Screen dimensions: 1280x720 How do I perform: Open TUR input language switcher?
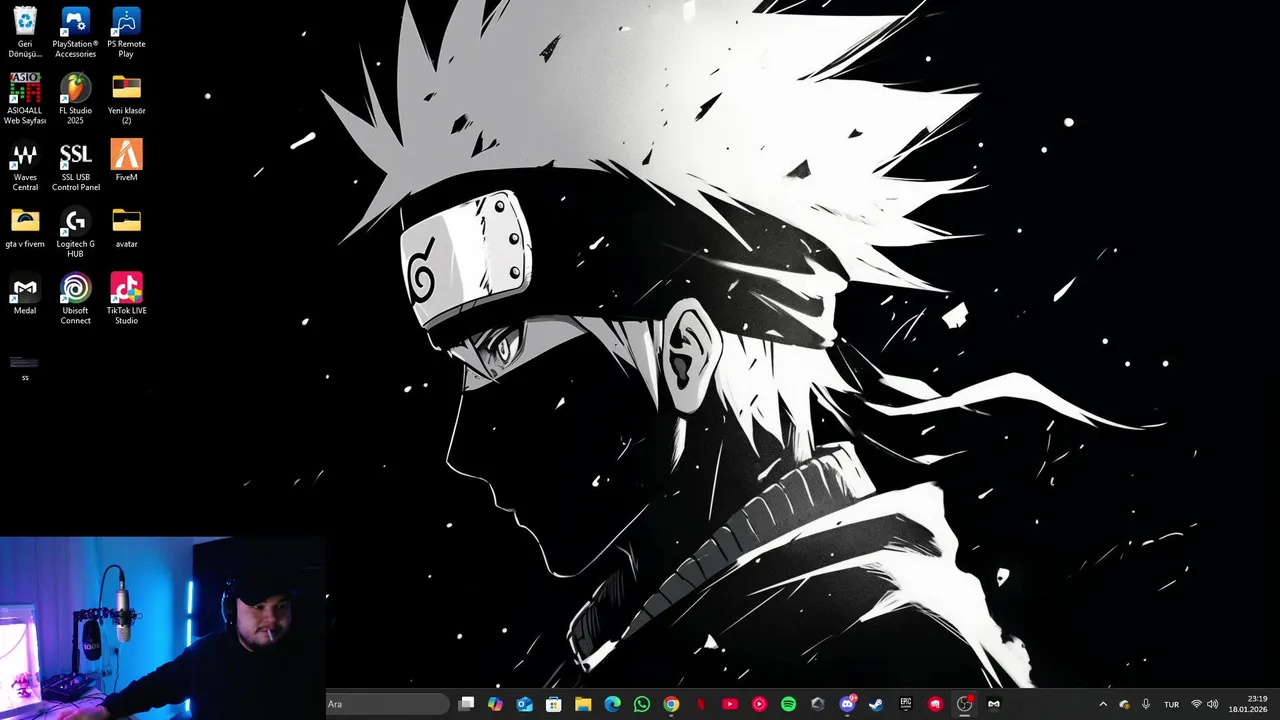[x=1171, y=704]
